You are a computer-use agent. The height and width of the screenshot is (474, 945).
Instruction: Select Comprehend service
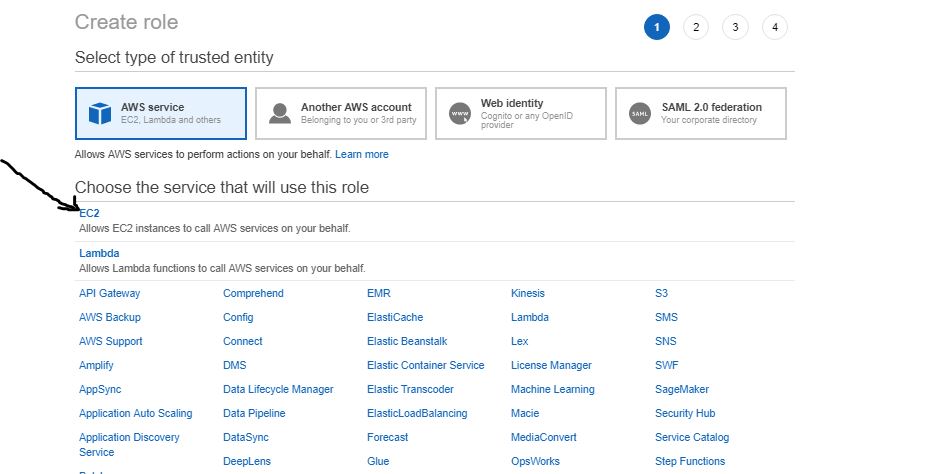tap(253, 293)
